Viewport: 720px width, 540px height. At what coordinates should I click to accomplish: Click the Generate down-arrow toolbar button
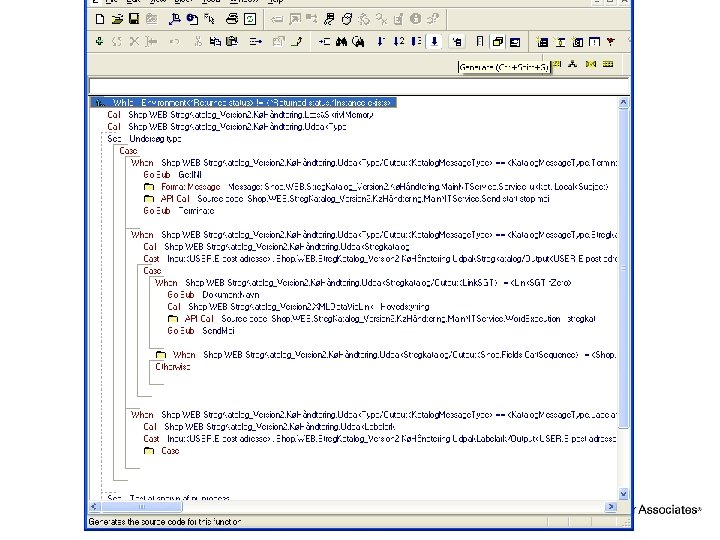(434, 42)
